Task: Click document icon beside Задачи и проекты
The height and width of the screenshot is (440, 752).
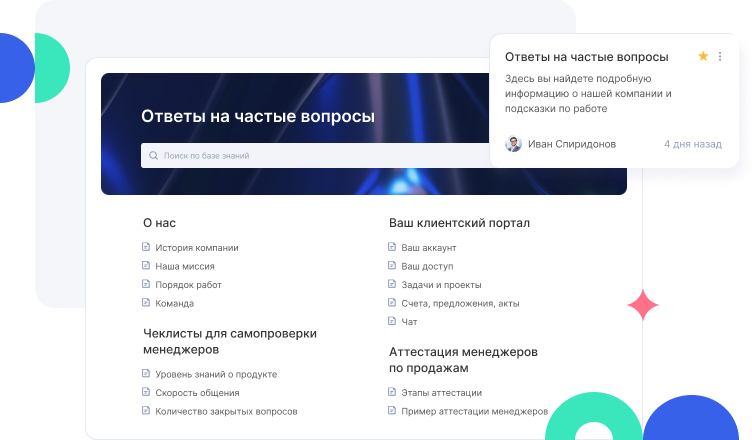Action: pos(392,285)
